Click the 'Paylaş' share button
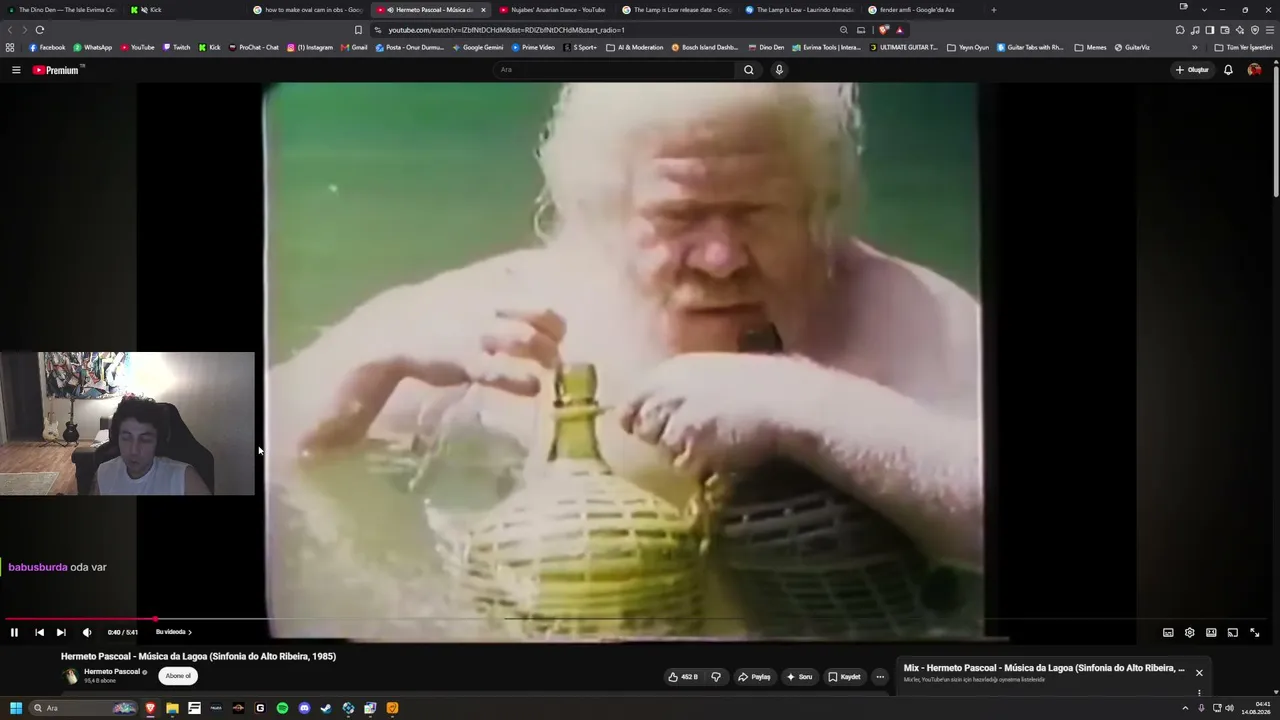Viewport: 1280px width, 720px height. (x=754, y=677)
